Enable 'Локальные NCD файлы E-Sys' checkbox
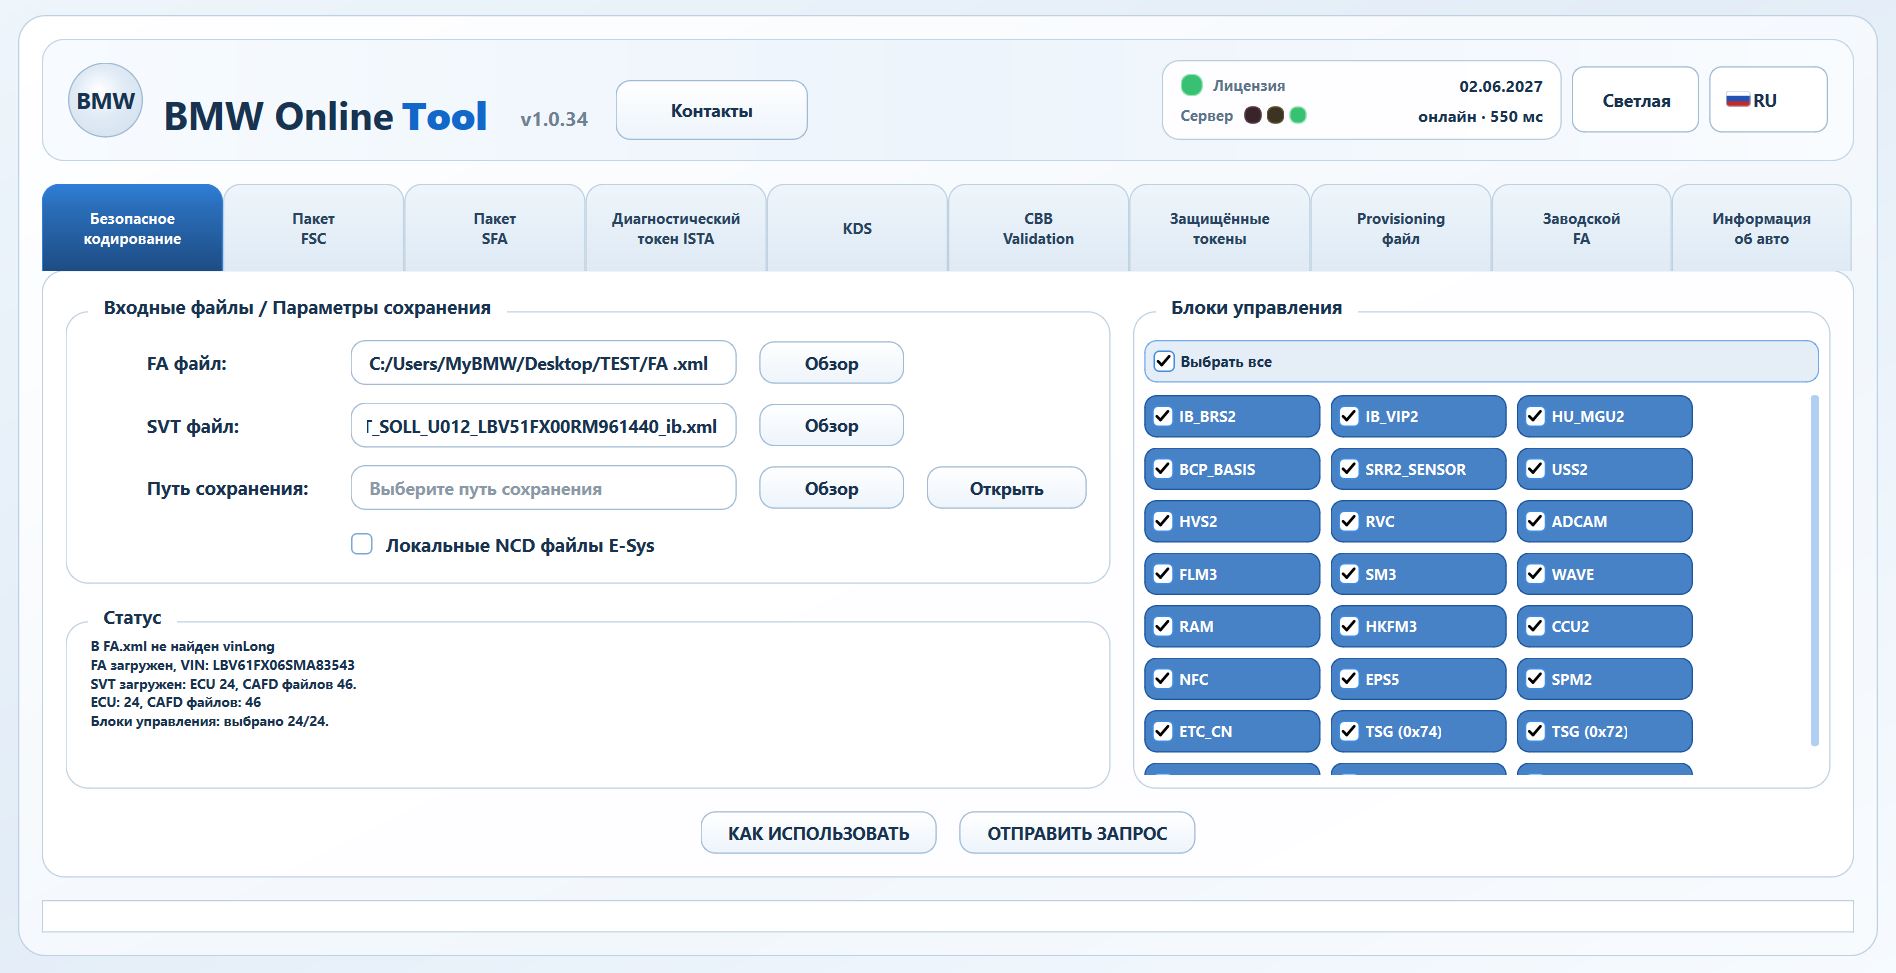Image resolution: width=1896 pixels, height=973 pixels. pos(362,544)
